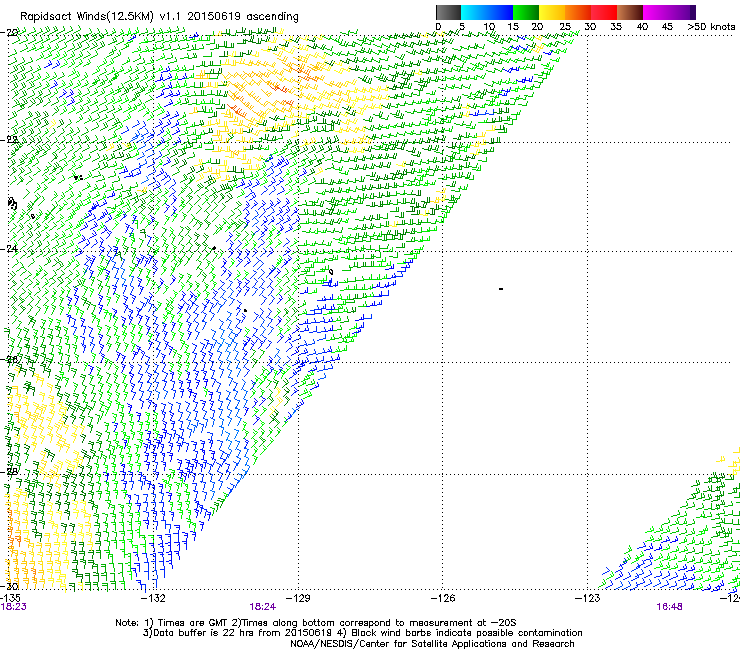Click the '10' legend scale number
740x650 pixels.
click(489, 27)
